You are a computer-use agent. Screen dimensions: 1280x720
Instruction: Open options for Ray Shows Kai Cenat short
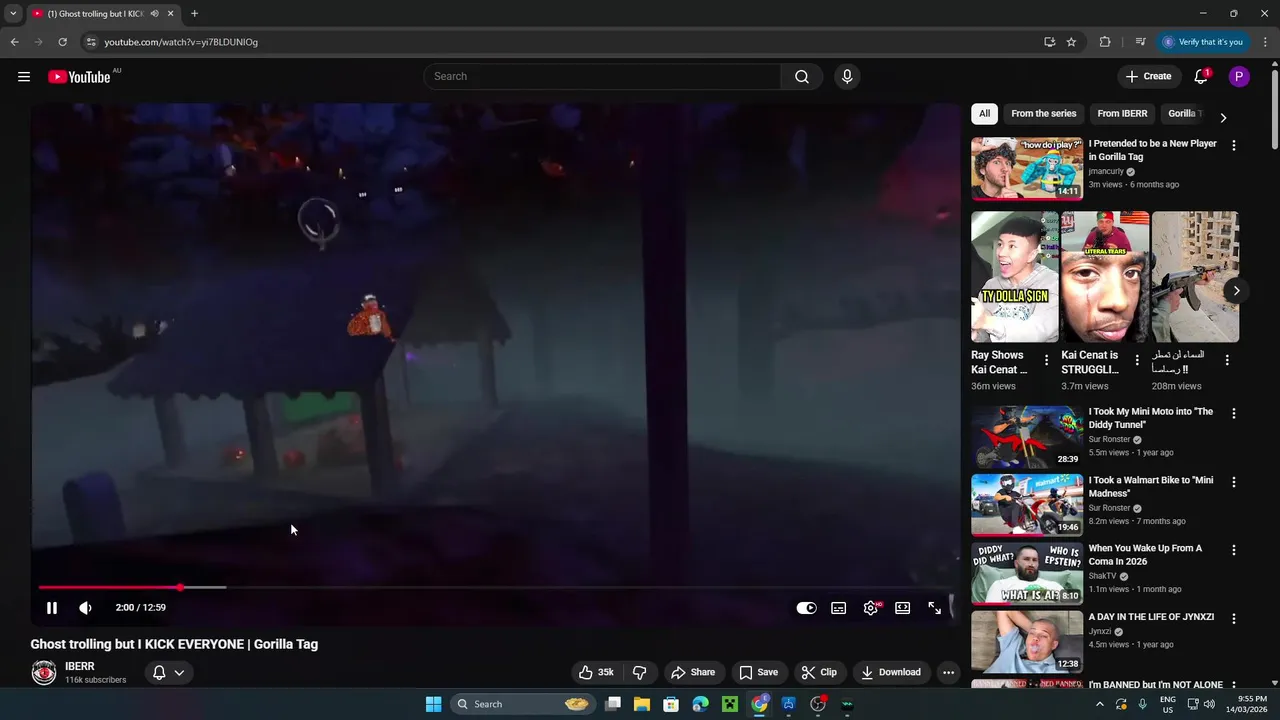click(x=1047, y=360)
